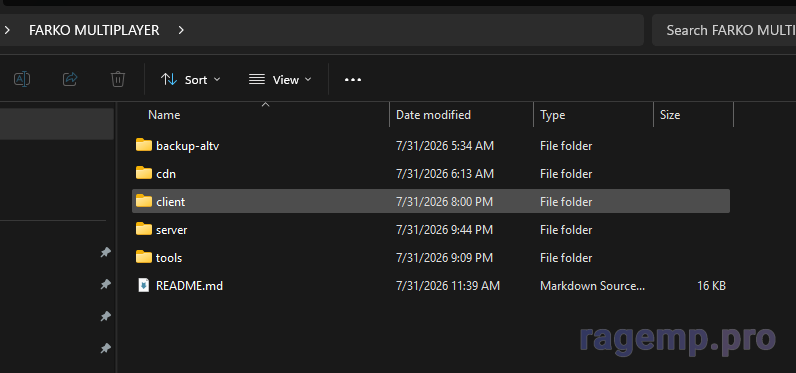Sort by Size column header
The height and width of the screenshot is (373, 796).
(x=670, y=115)
